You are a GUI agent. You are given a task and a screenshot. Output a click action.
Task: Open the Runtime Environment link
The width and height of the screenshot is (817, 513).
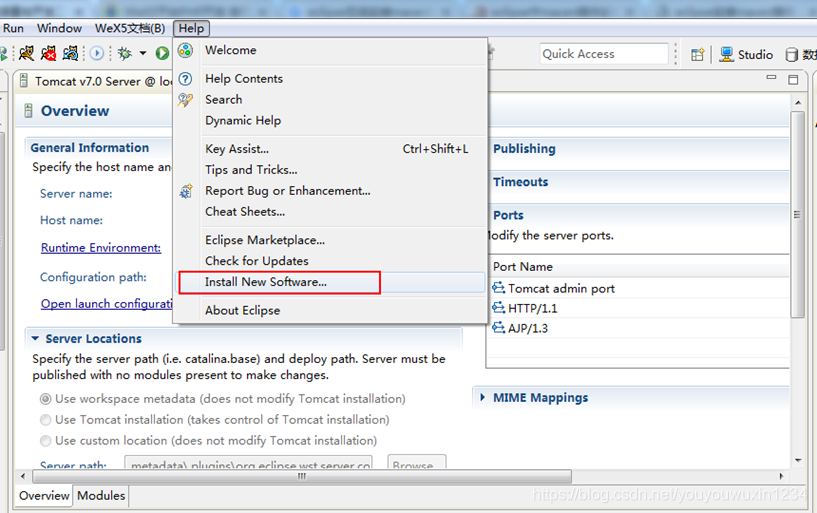tap(101, 247)
